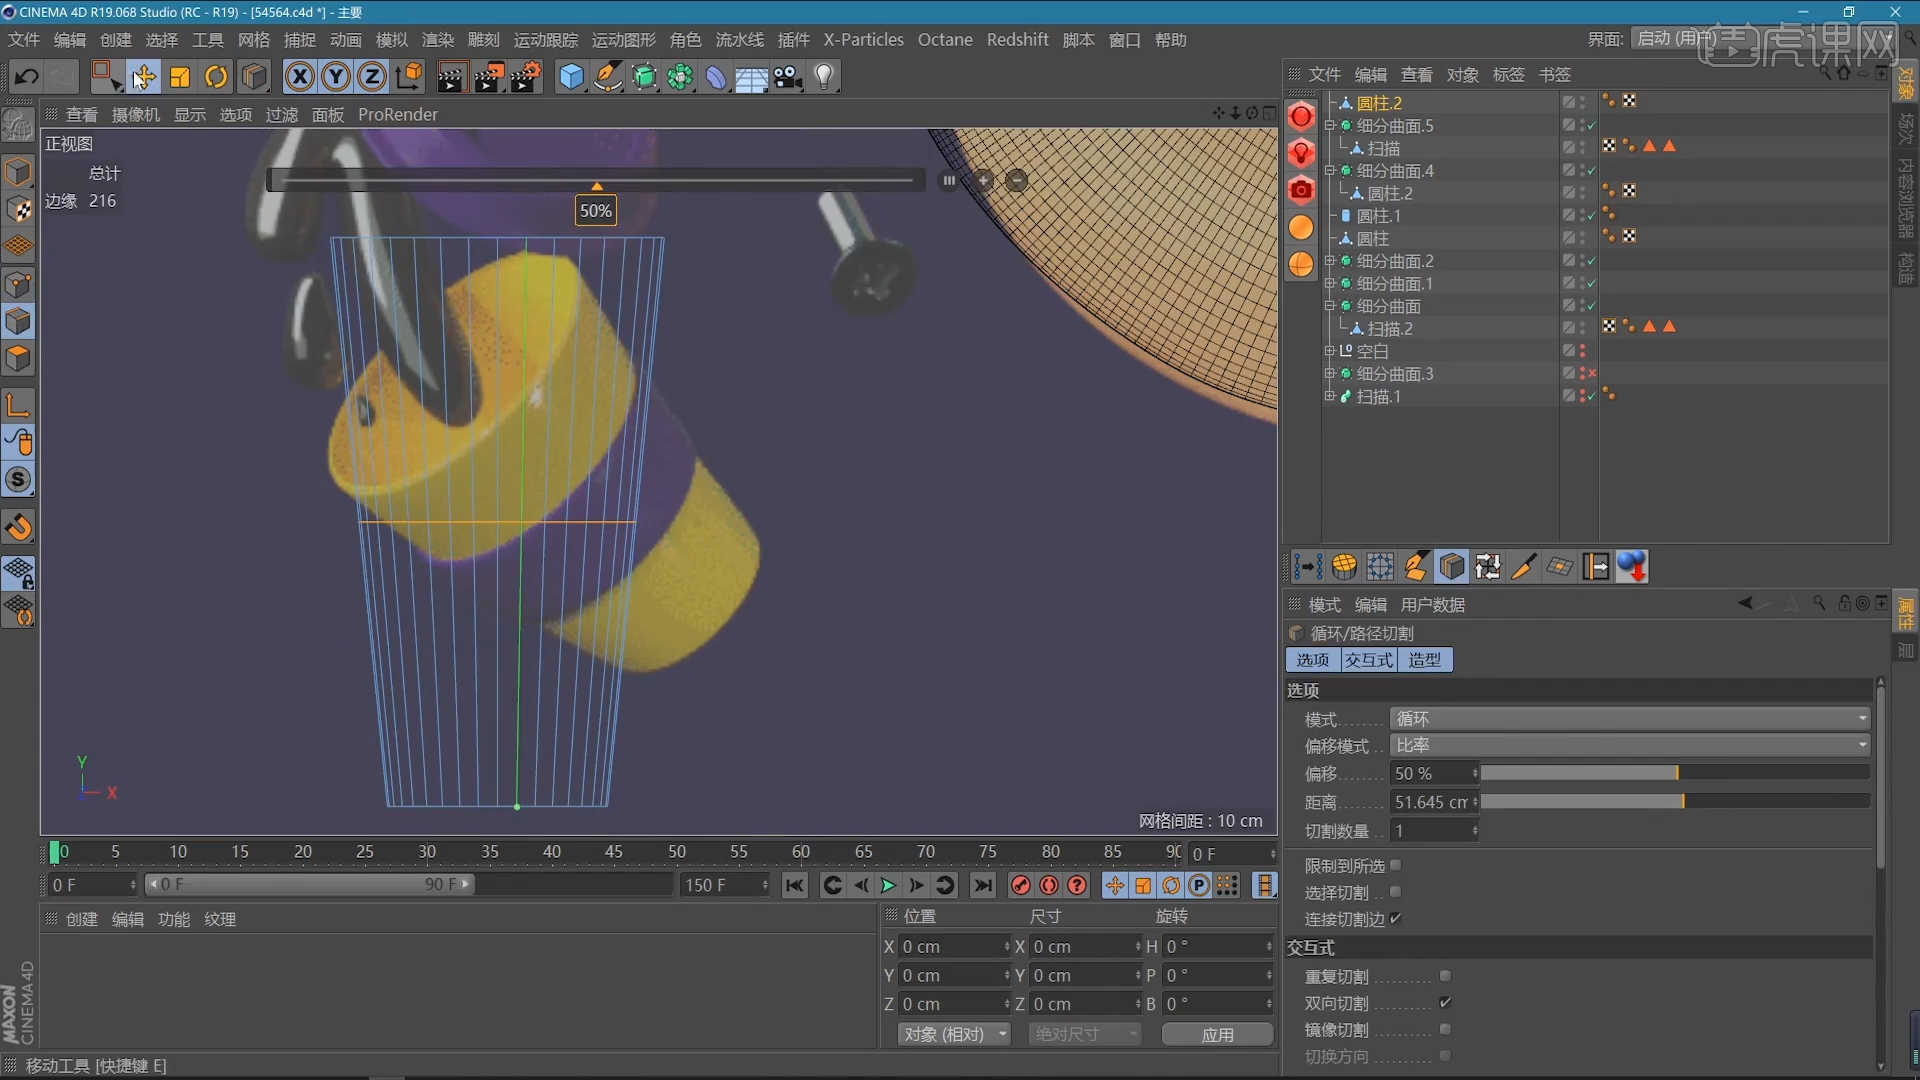
Task: Toggle X axis lock icon
Action: click(299, 77)
